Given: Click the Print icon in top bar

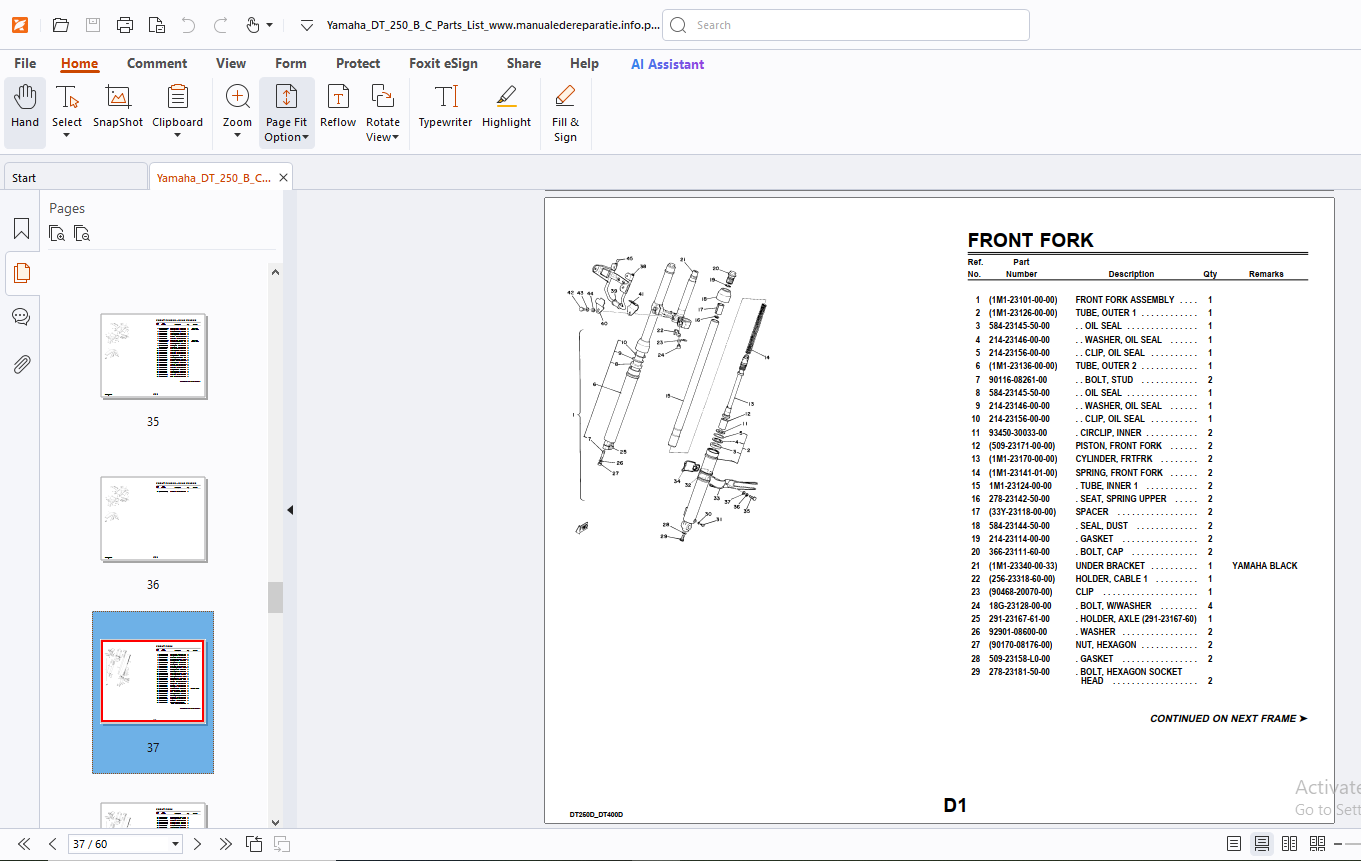Looking at the screenshot, I should [125, 25].
